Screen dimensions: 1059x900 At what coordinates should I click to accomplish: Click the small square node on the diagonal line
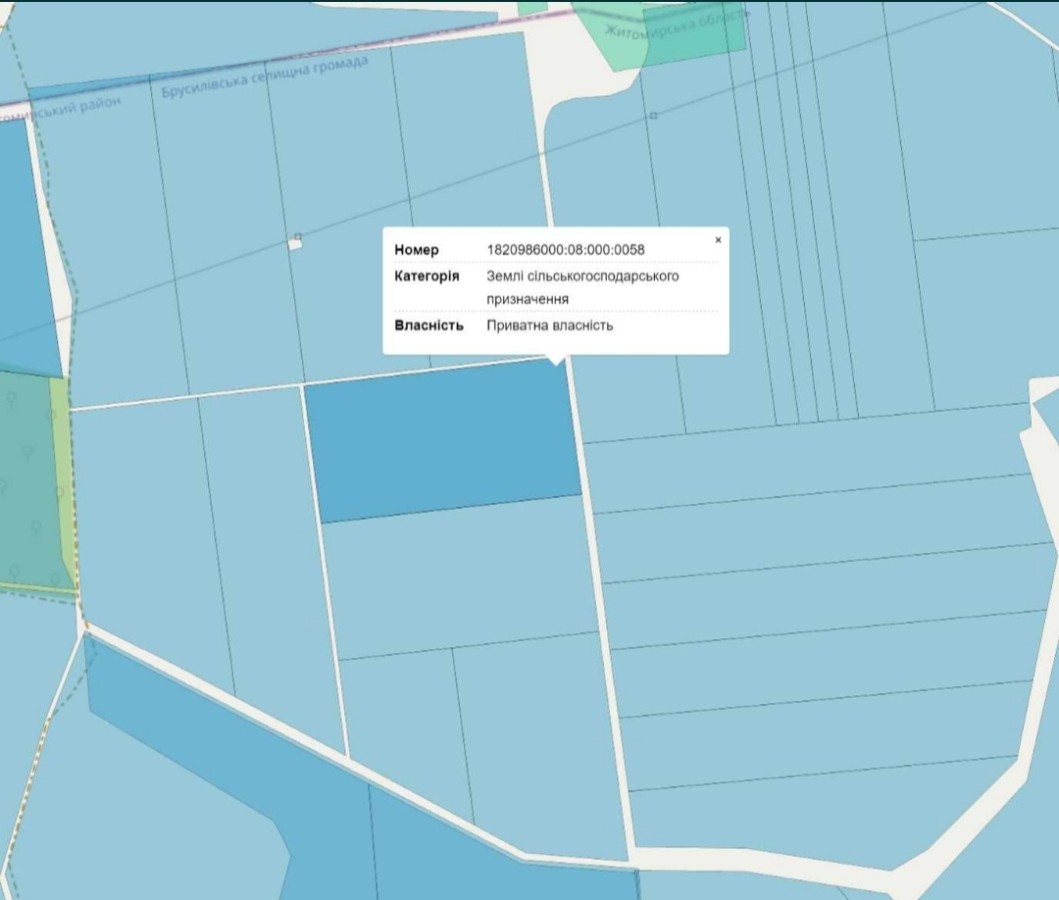point(653,116)
